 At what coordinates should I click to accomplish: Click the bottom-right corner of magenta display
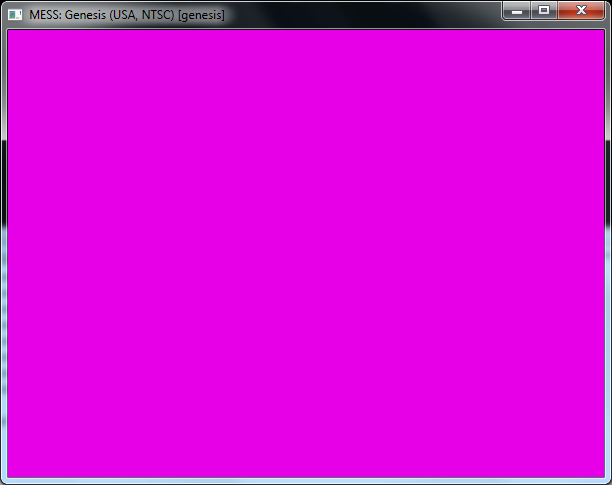(601, 475)
